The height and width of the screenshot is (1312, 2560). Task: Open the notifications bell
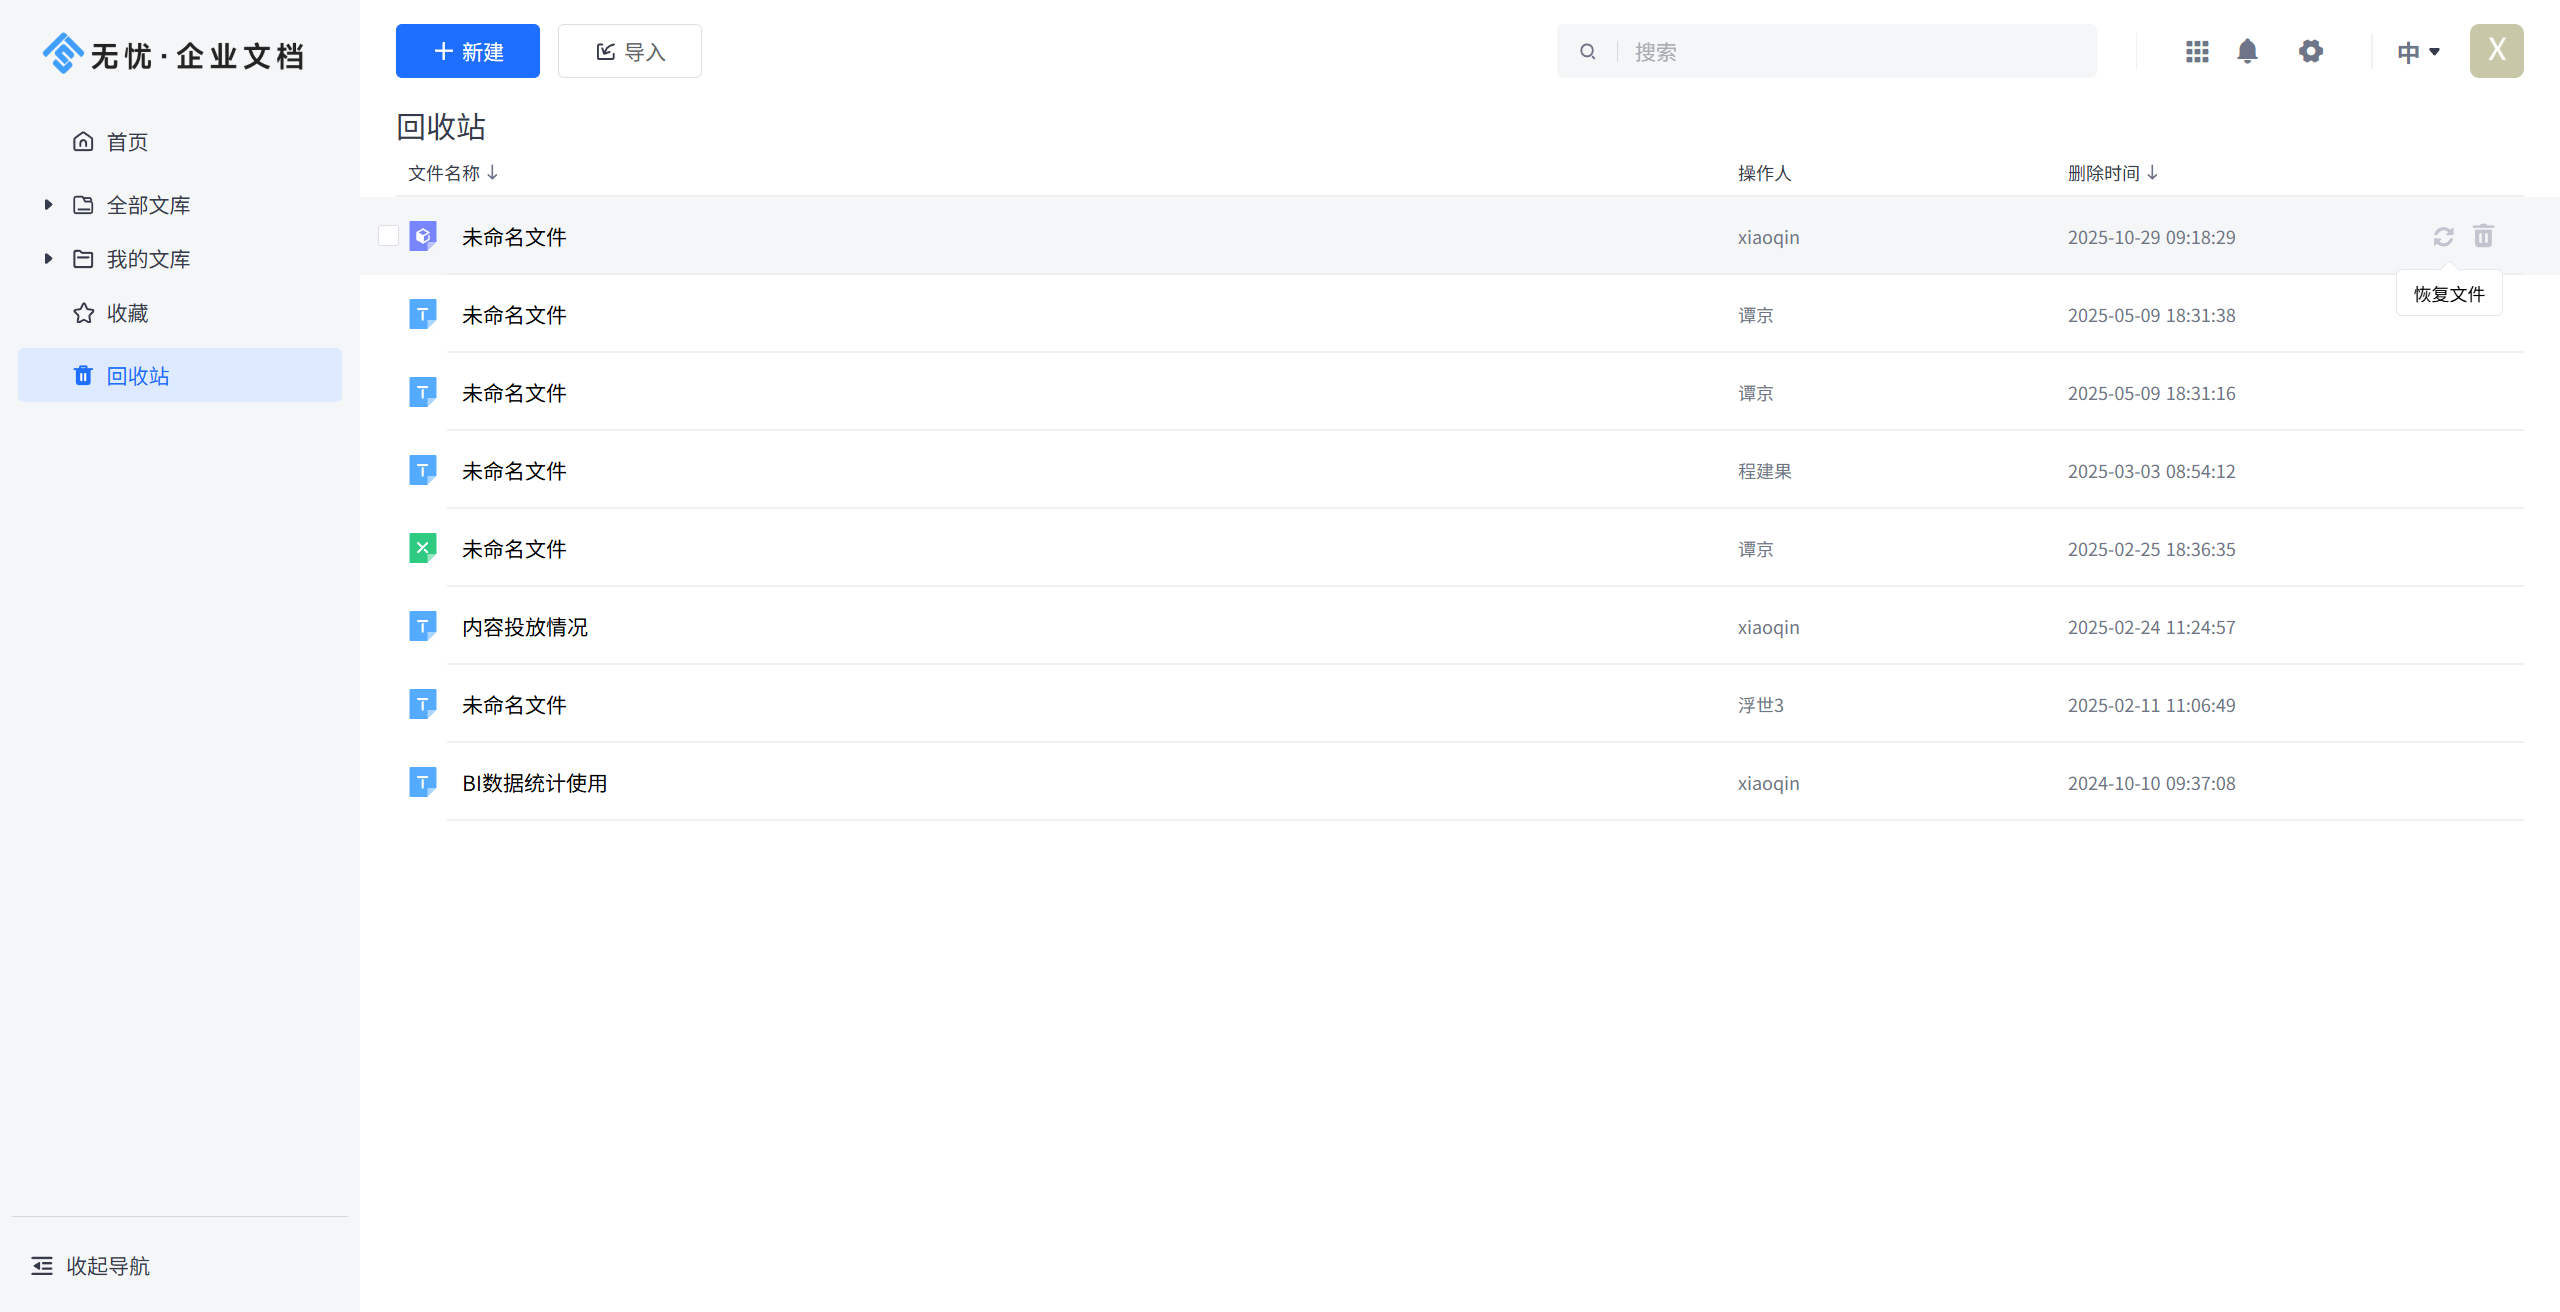pos(2247,52)
